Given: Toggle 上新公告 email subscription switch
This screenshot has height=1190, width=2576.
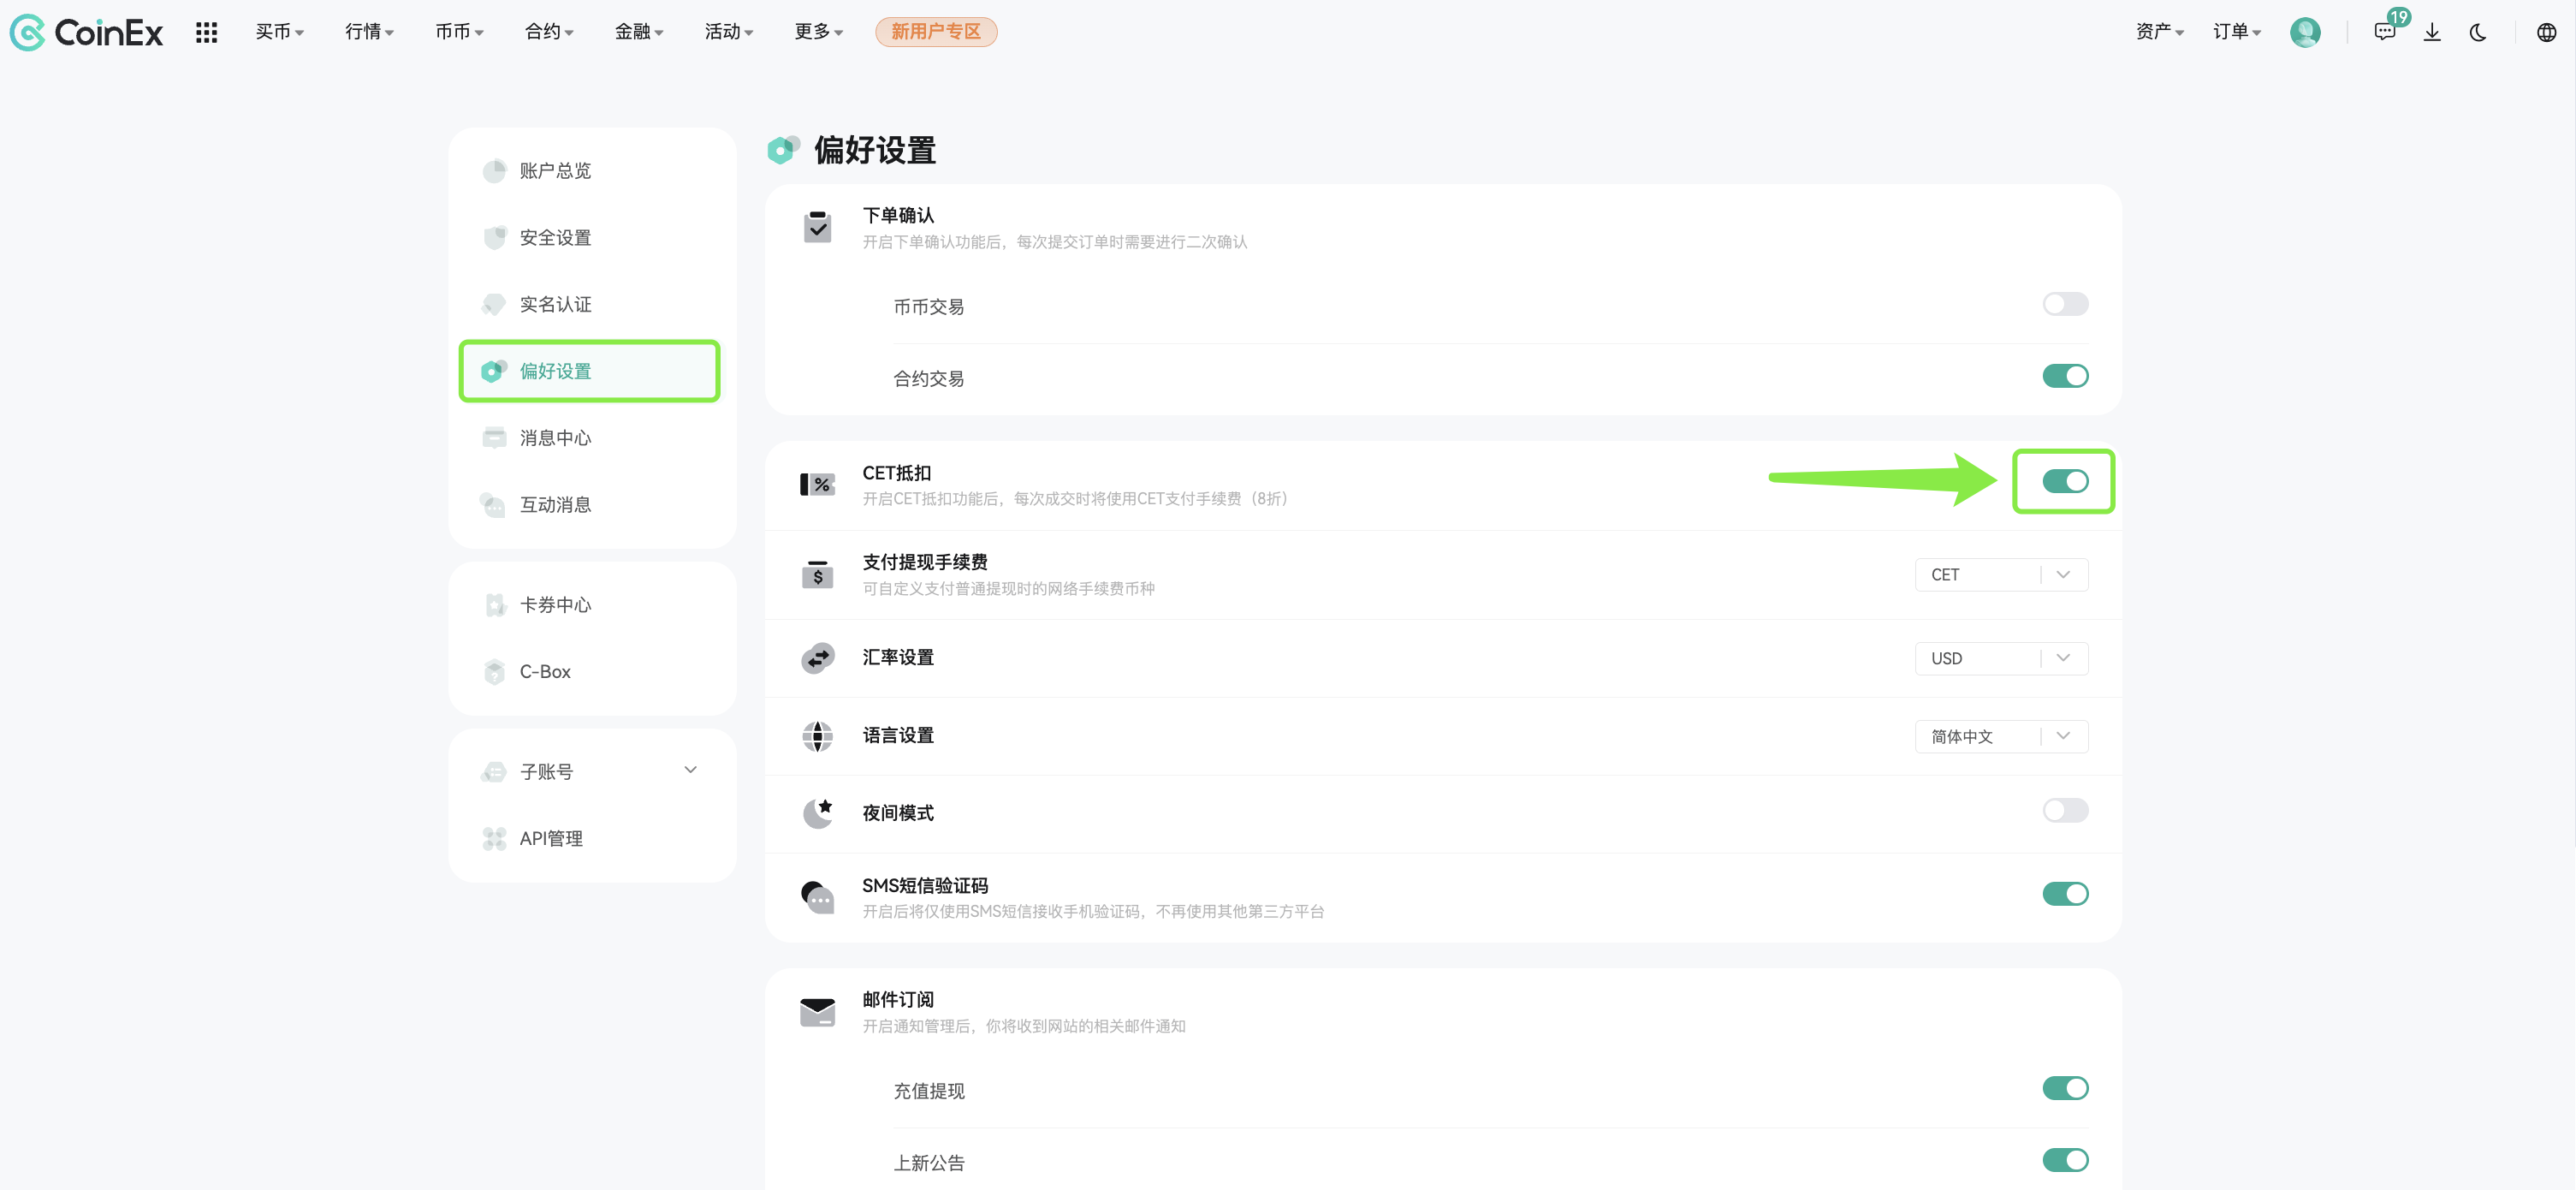Looking at the screenshot, I should click(2065, 1160).
